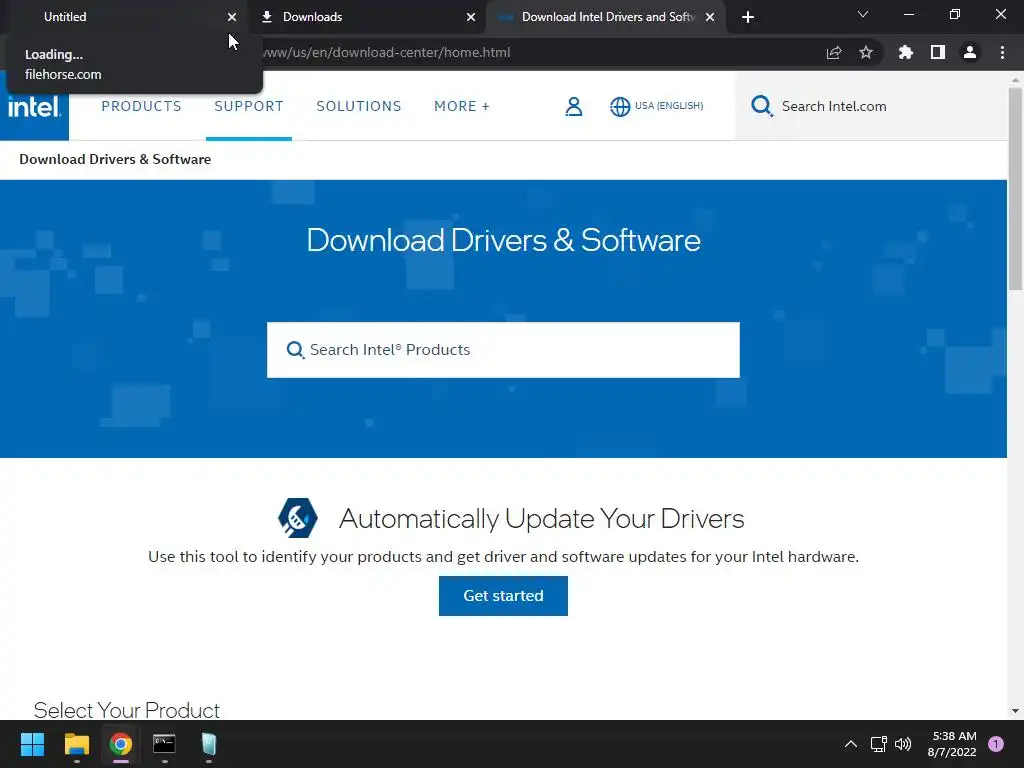The width and height of the screenshot is (1024, 768).
Task: Click the Intel logo
Action: (34, 106)
